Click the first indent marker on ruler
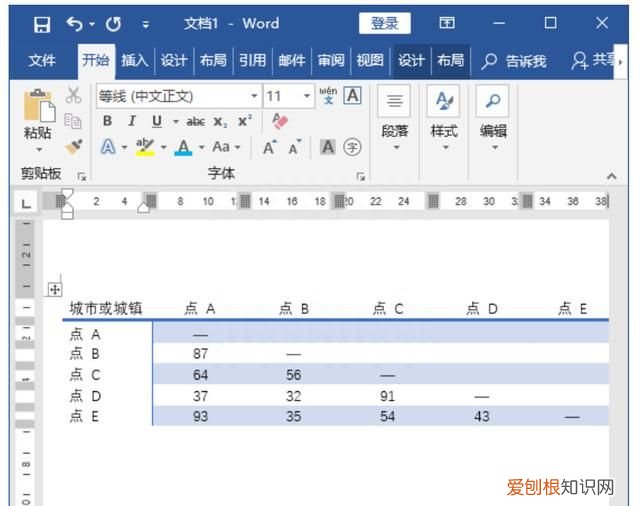Image resolution: width=640 pixels, height=506 pixels. (x=67, y=194)
